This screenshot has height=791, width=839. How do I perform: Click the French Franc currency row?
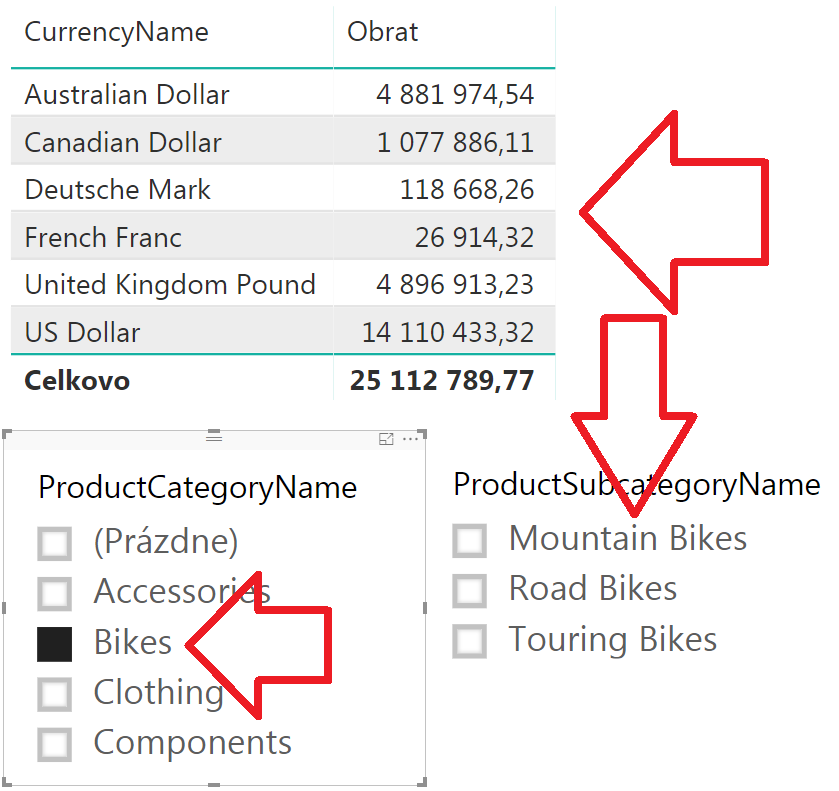click(283, 237)
